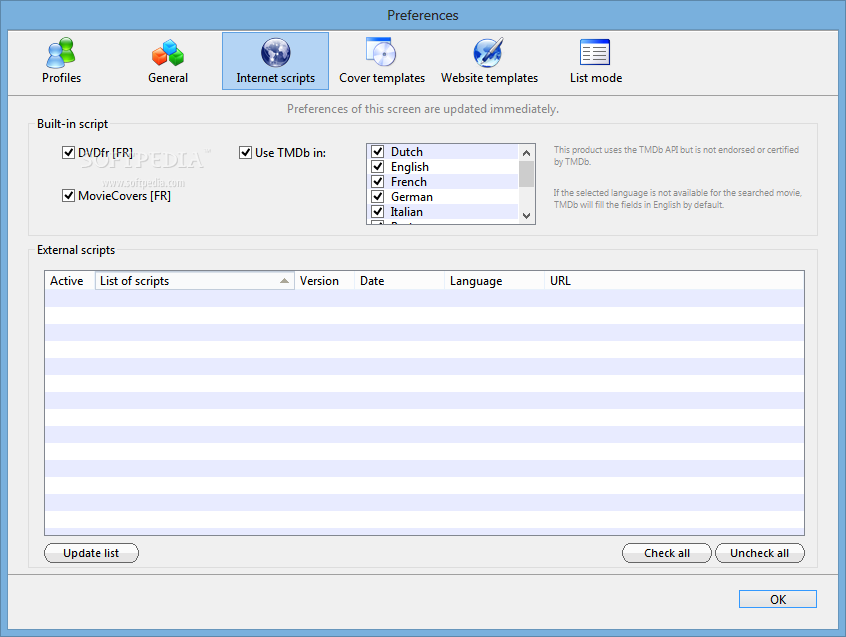Sort by the Language column header
The height and width of the screenshot is (637, 846).
(494, 280)
